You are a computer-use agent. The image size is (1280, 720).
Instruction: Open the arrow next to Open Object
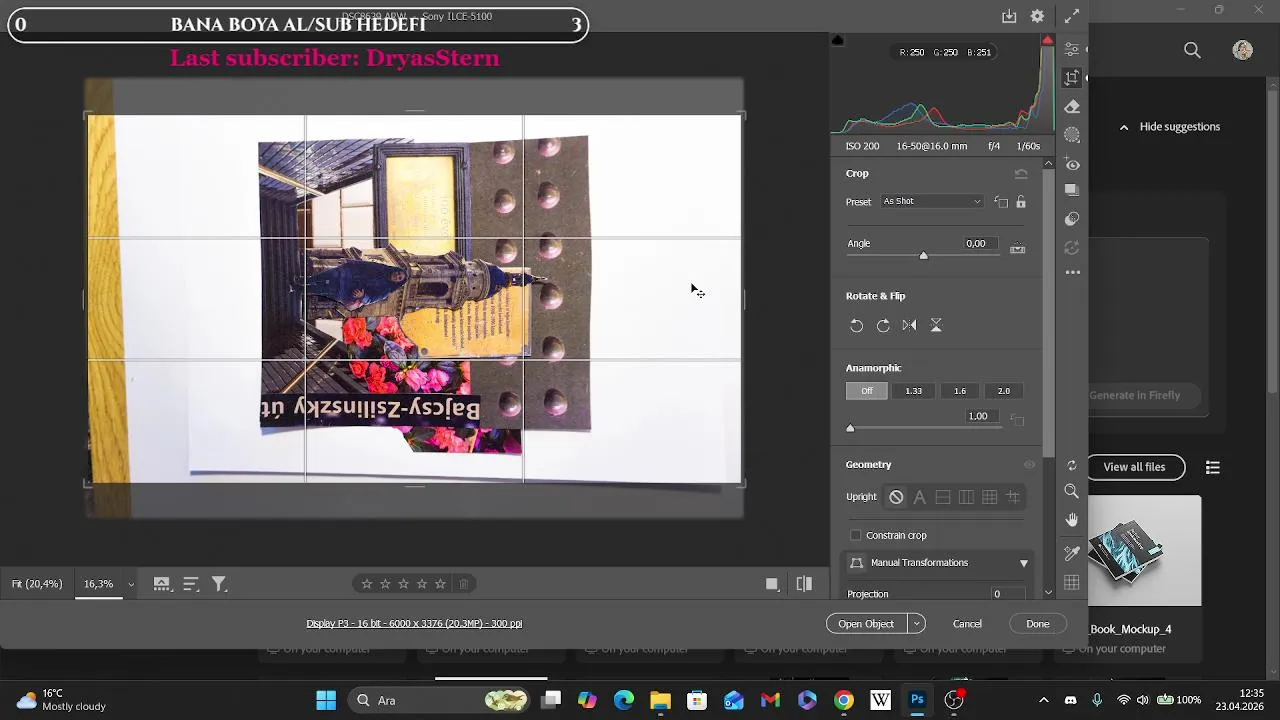(x=916, y=624)
